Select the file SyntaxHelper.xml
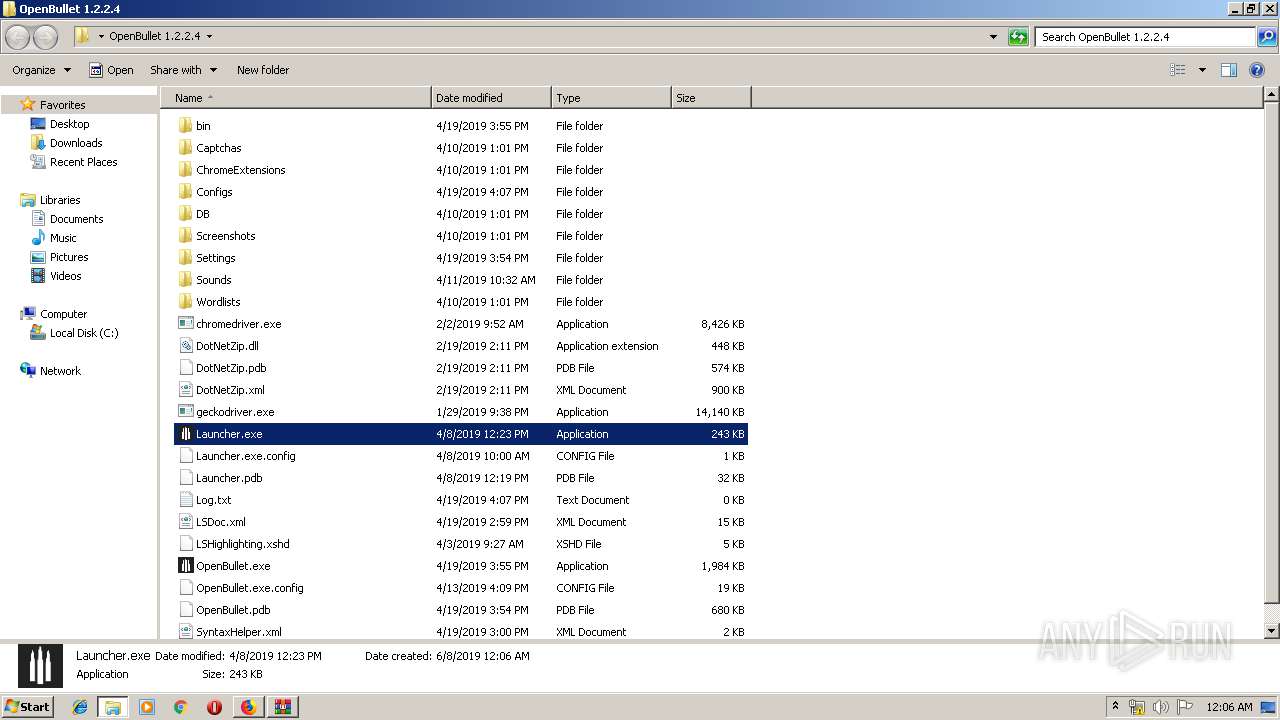The height and width of the screenshot is (720, 1280). 238,632
